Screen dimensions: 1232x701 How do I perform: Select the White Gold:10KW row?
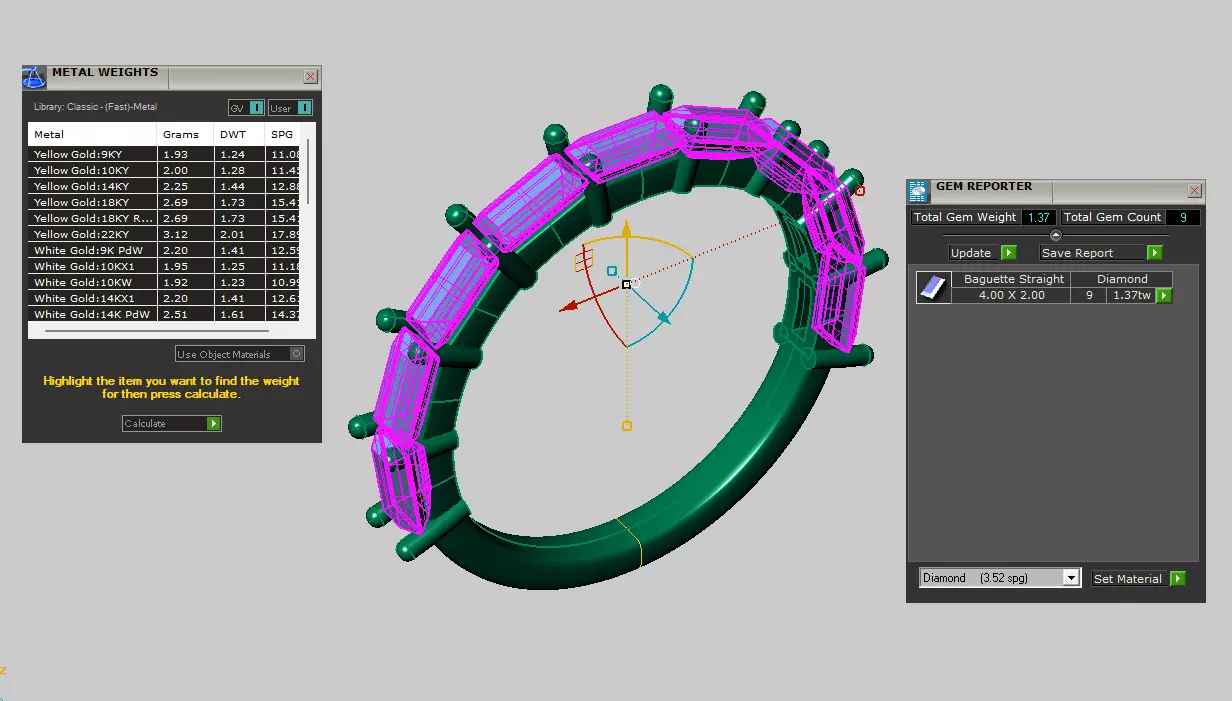coord(164,282)
